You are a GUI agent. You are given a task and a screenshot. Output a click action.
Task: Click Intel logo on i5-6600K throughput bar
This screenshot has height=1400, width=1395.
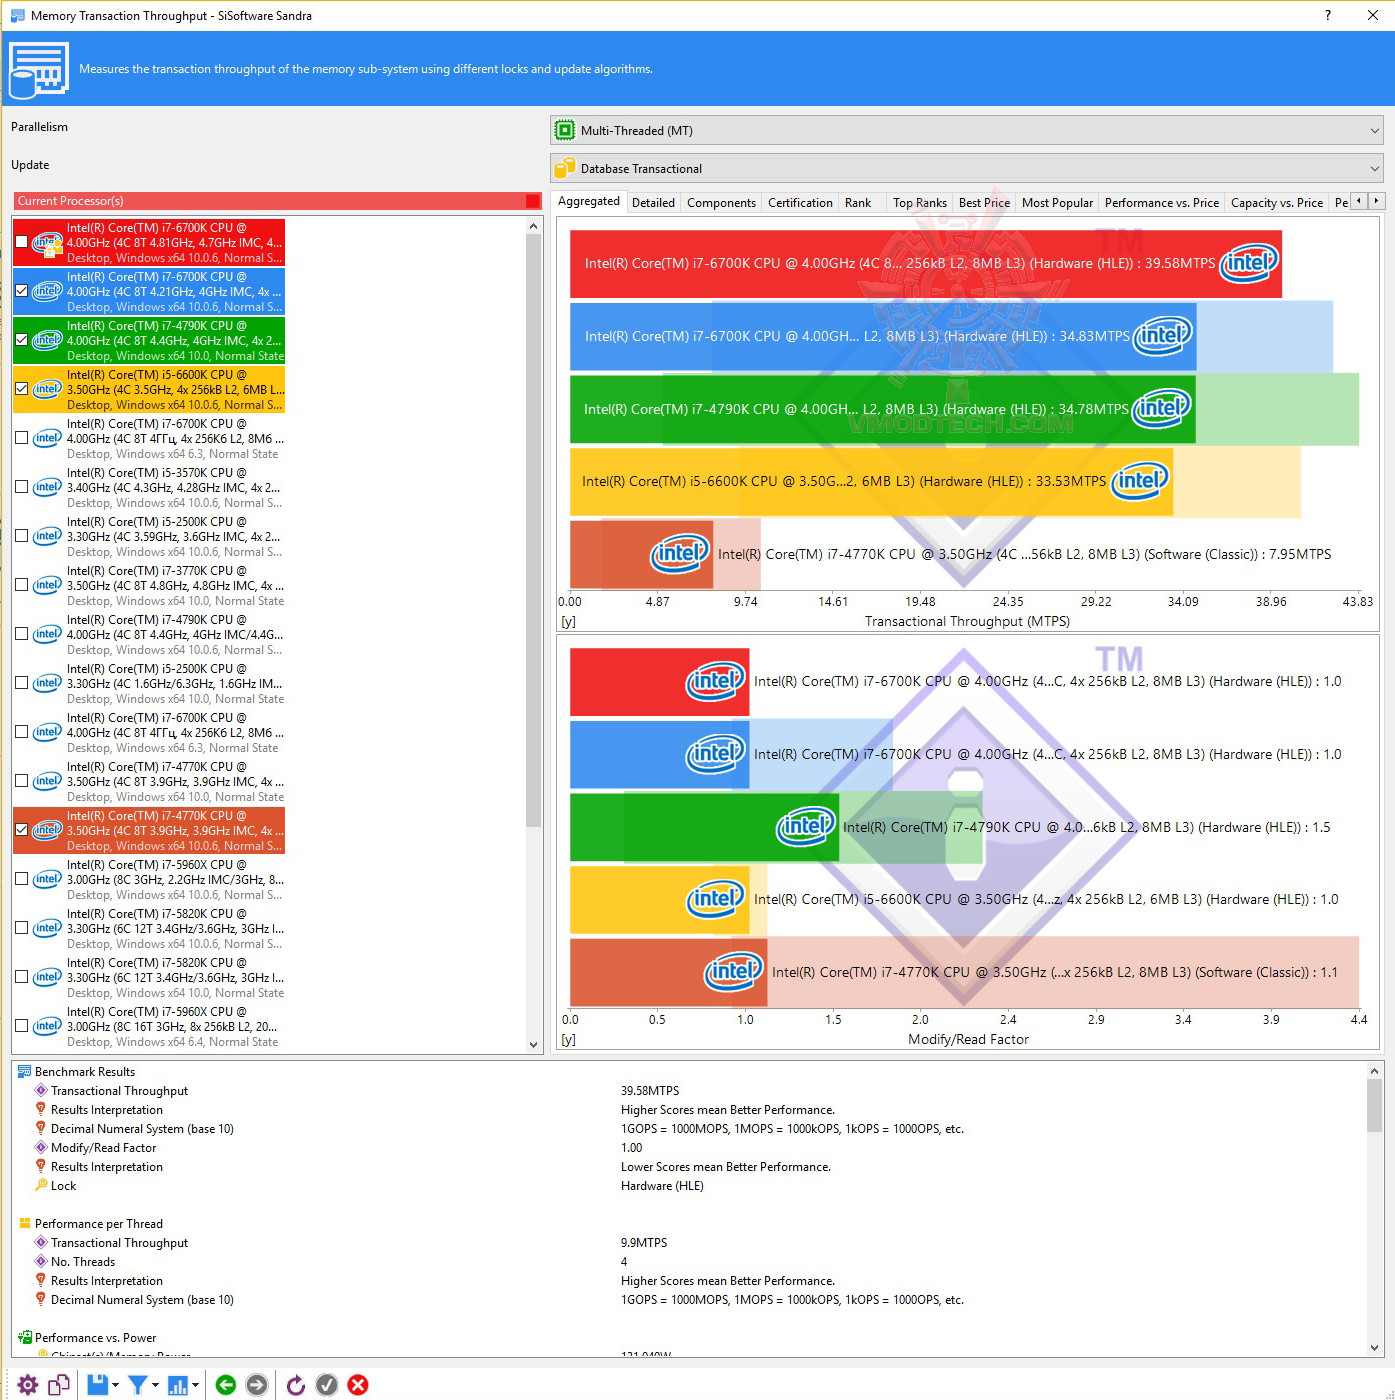pos(1140,481)
